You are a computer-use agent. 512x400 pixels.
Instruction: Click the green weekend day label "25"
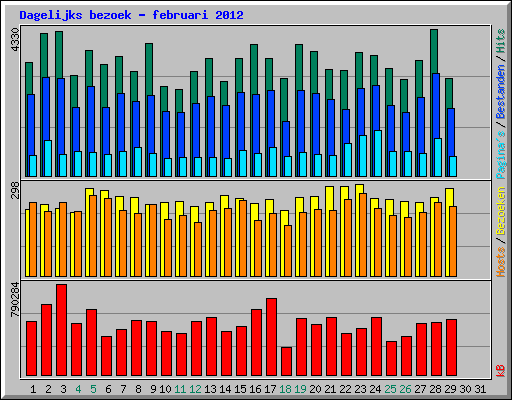(x=390, y=389)
